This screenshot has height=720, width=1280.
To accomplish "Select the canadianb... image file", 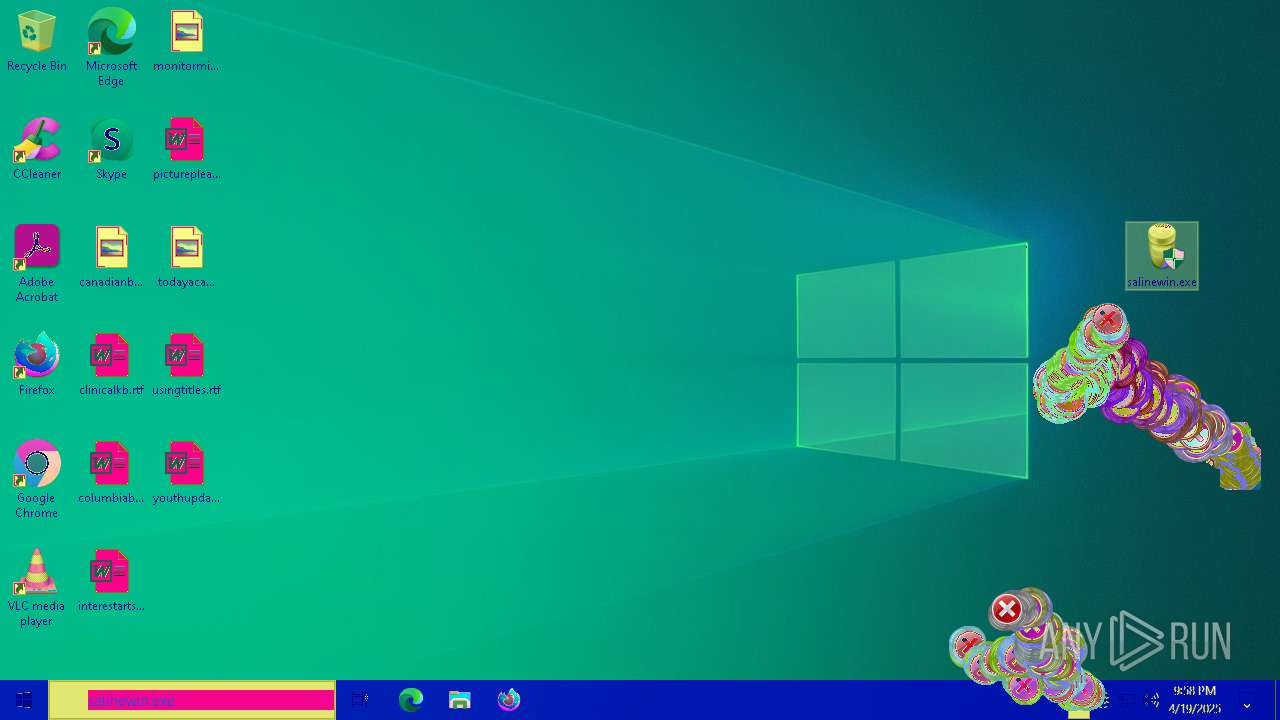I will coord(111,258).
